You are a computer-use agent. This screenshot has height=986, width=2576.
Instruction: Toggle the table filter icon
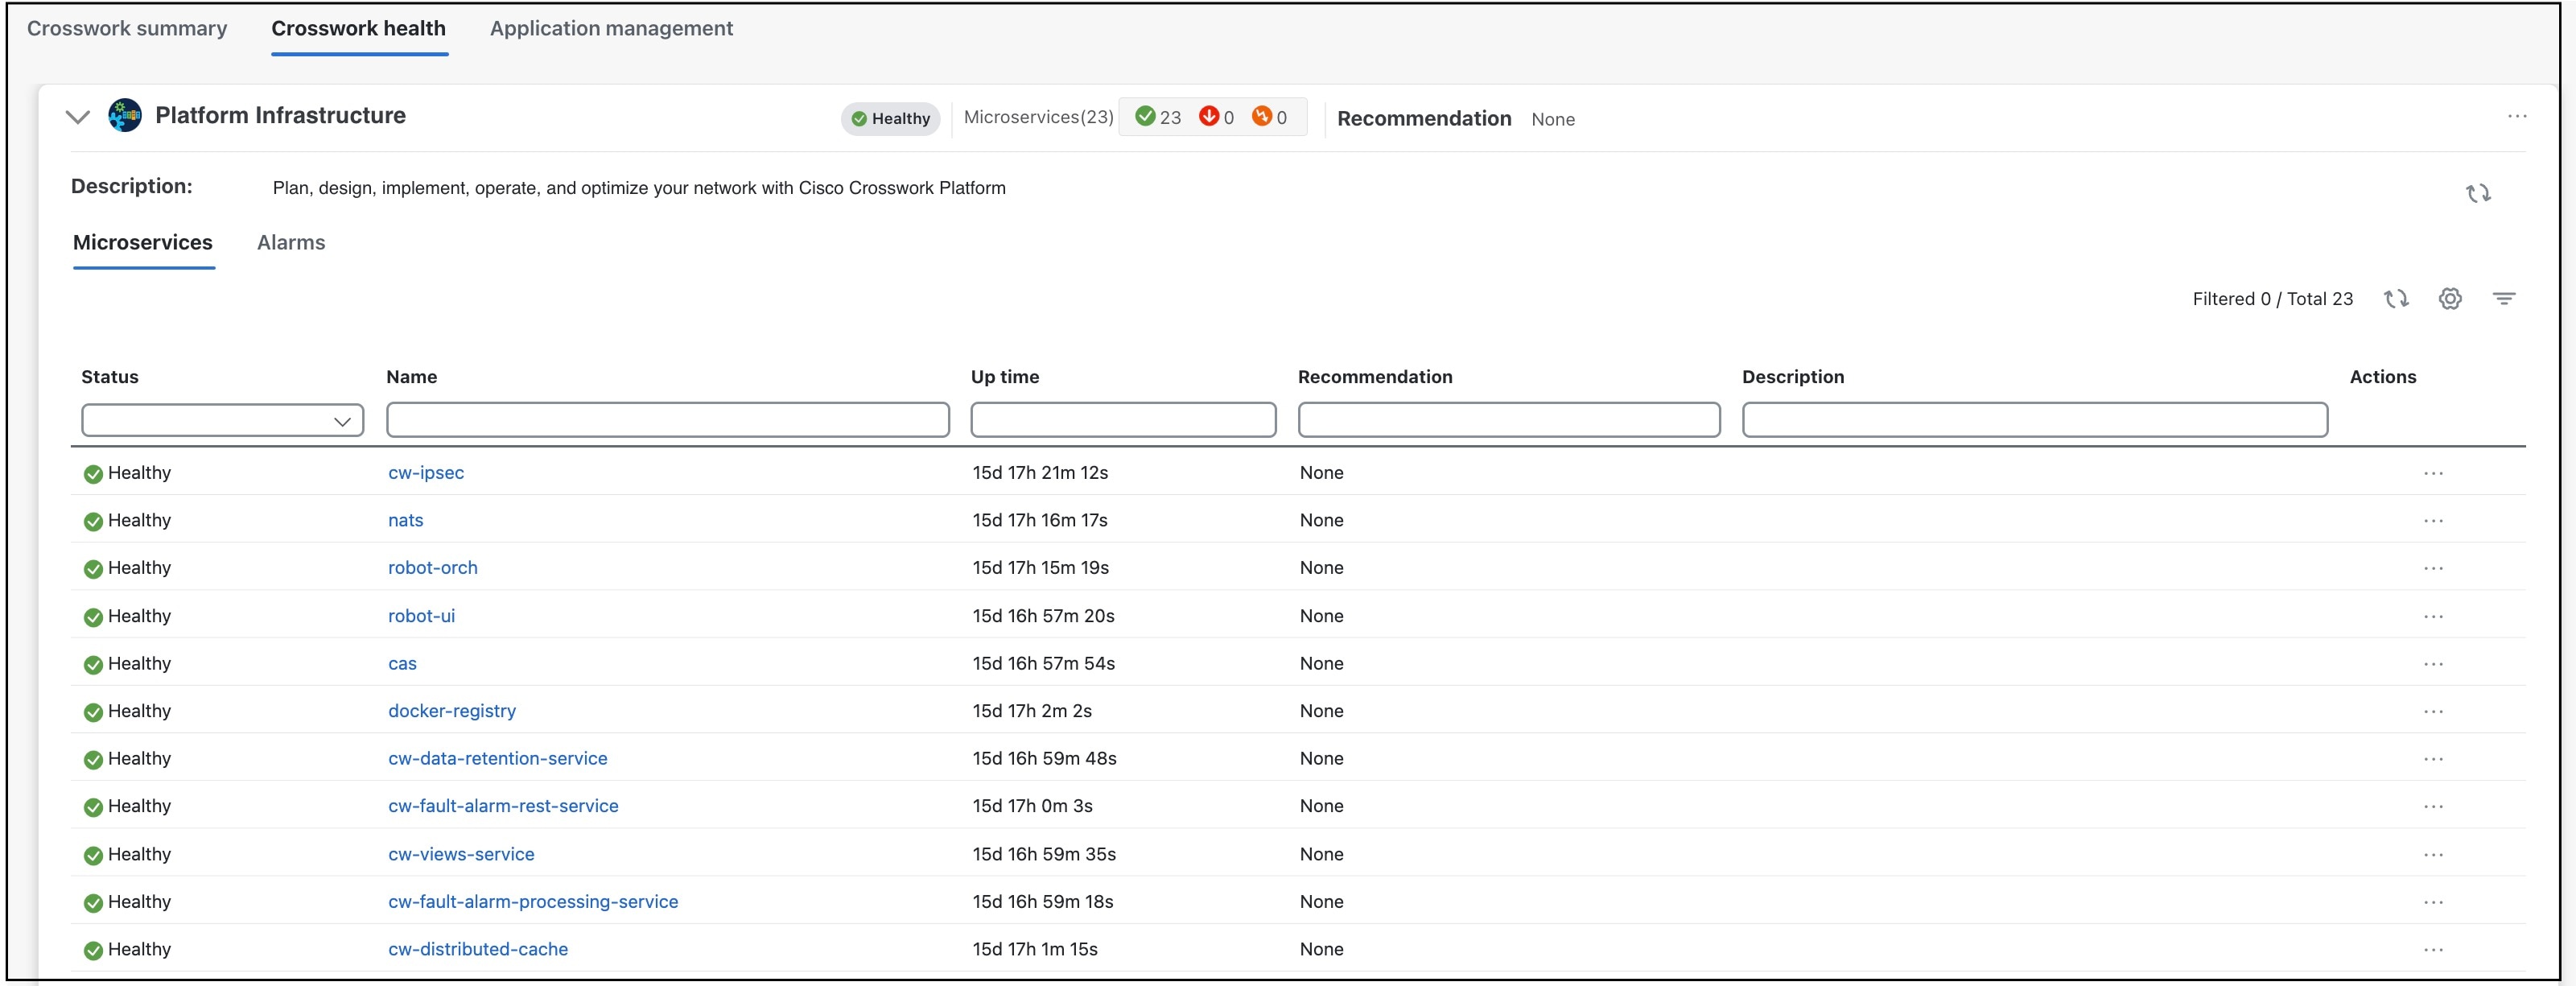point(2504,298)
